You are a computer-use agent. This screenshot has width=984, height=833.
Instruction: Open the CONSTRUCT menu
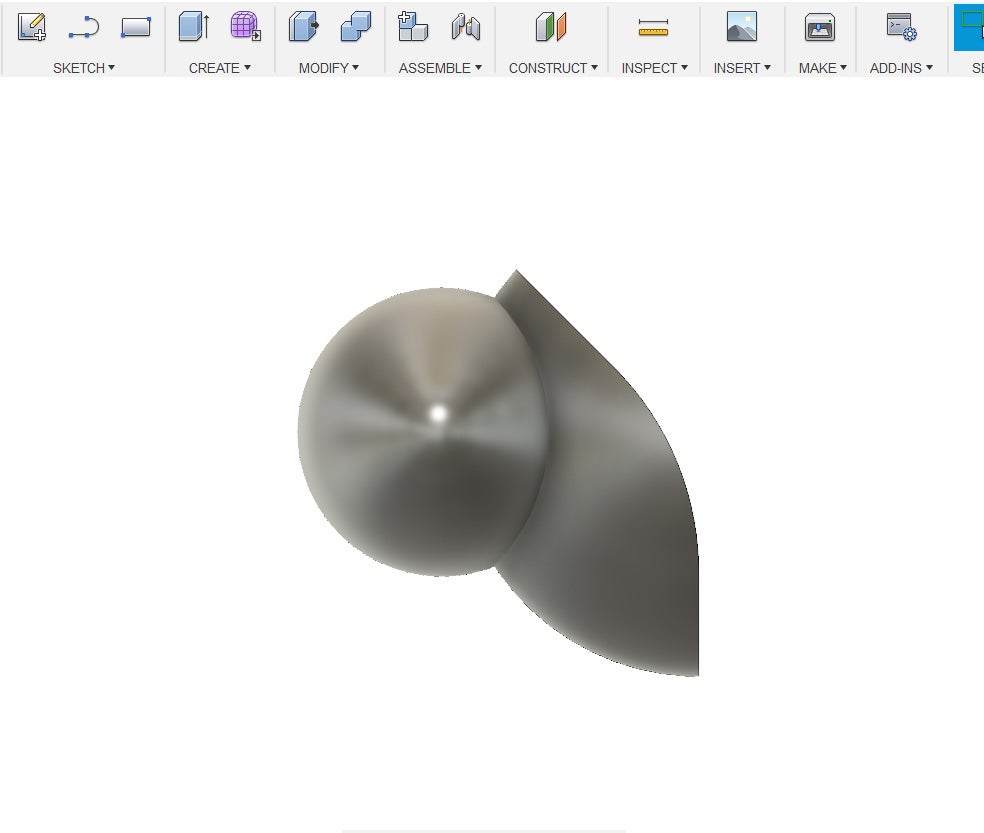click(x=552, y=68)
